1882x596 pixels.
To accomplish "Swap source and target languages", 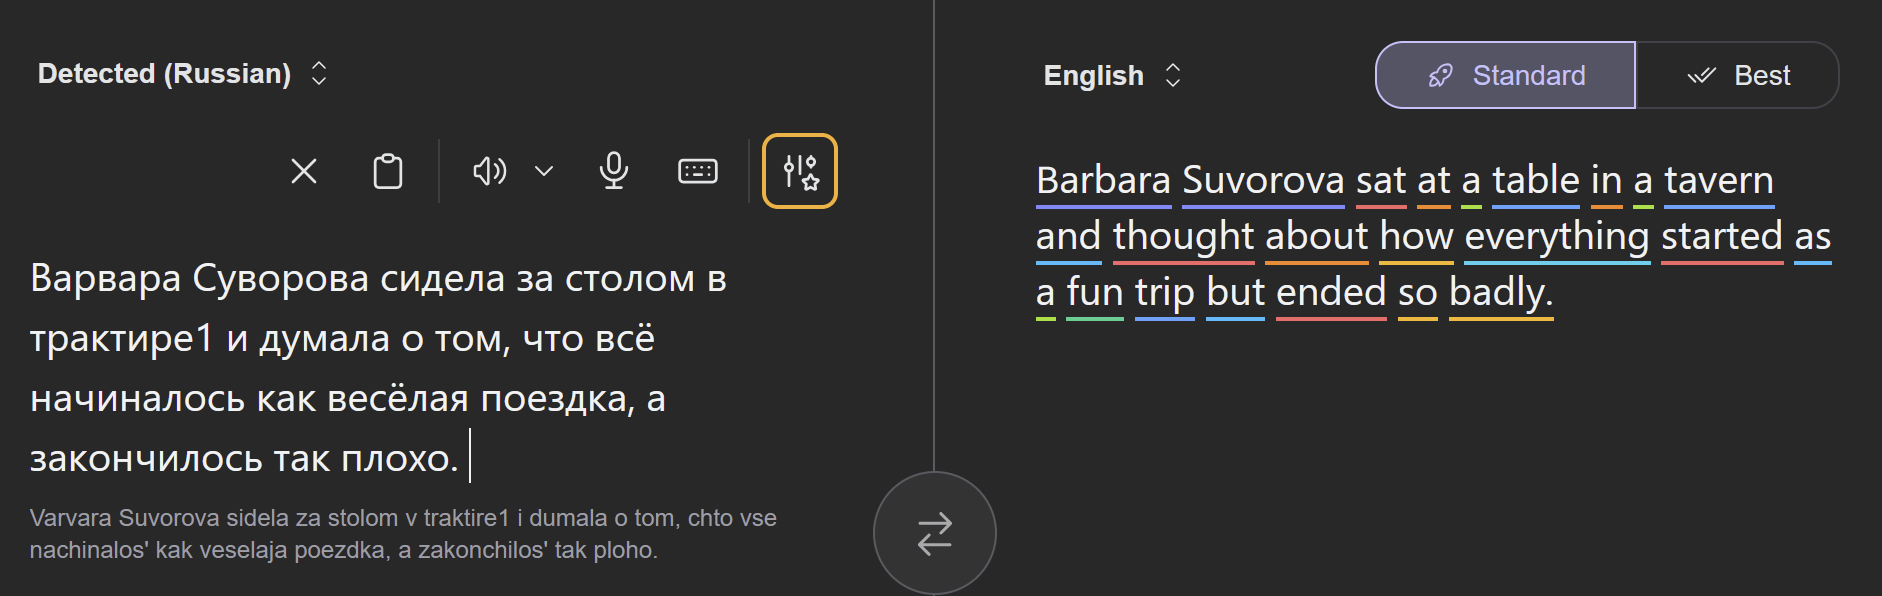I will [x=934, y=533].
